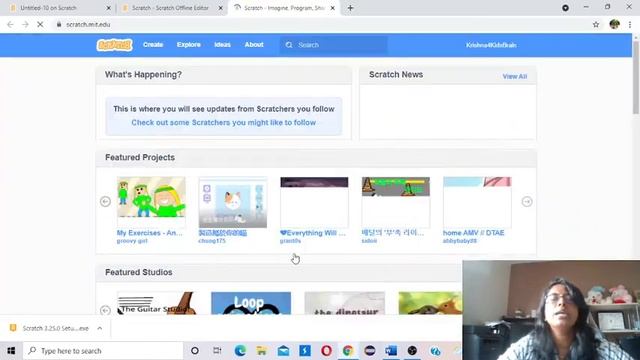640x360 pixels.
Task: Show previous Featured Projects with the left arrow
Action: tap(105, 202)
